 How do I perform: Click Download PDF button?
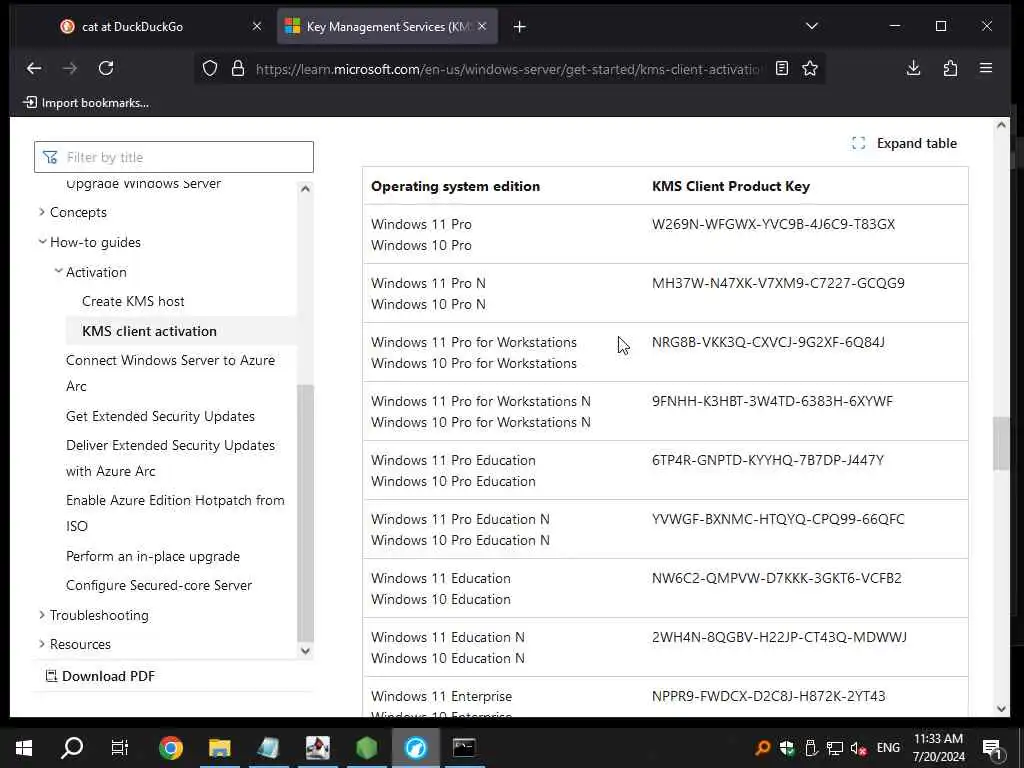(100, 676)
